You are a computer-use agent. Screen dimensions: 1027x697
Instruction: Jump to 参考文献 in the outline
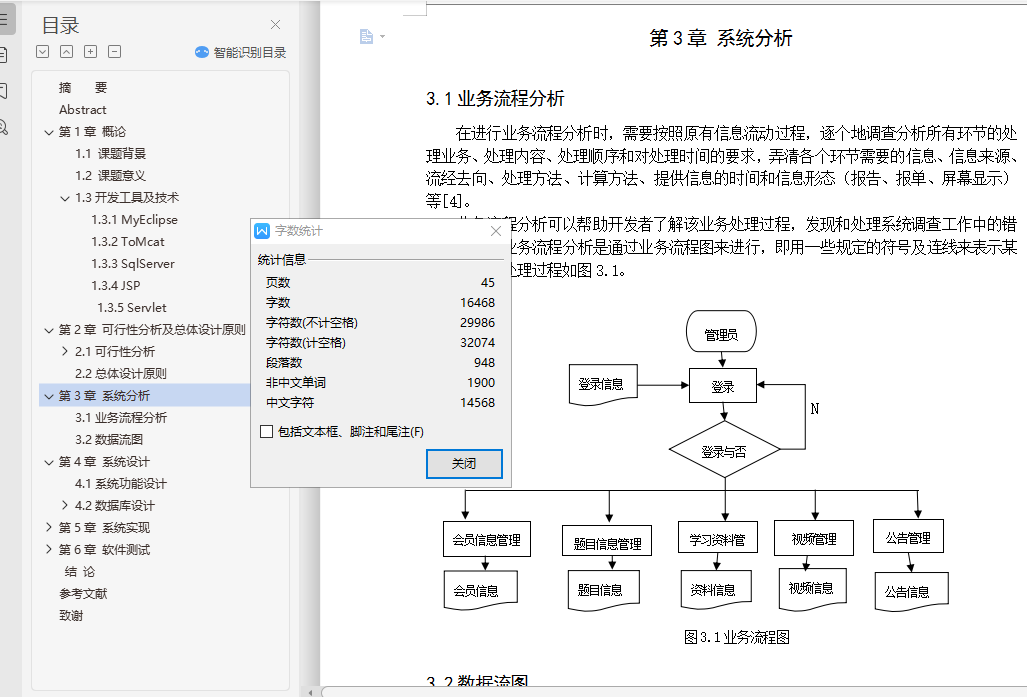tap(83, 593)
